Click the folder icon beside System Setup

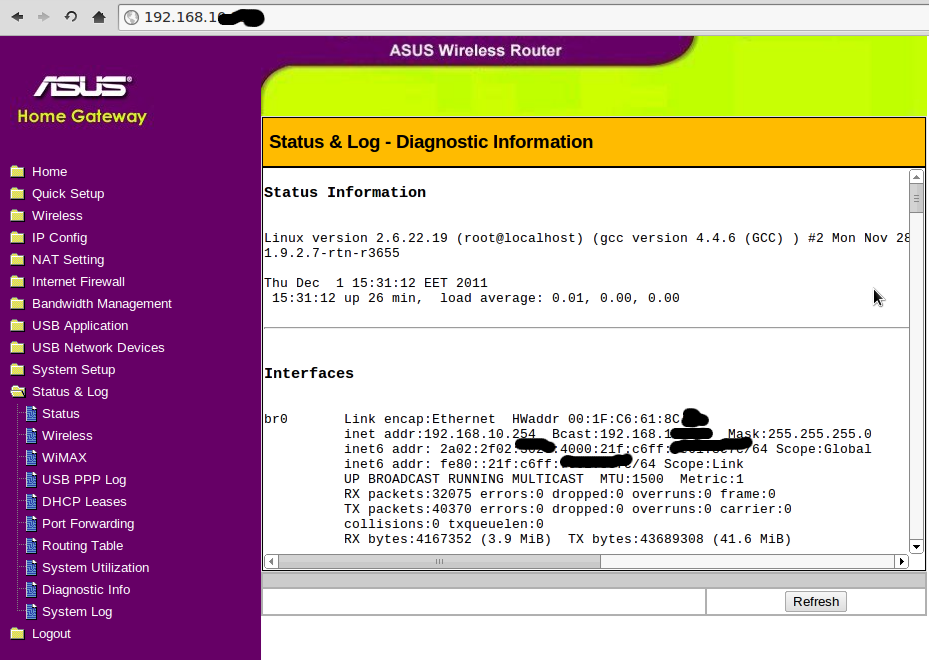(x=18, y=370)
